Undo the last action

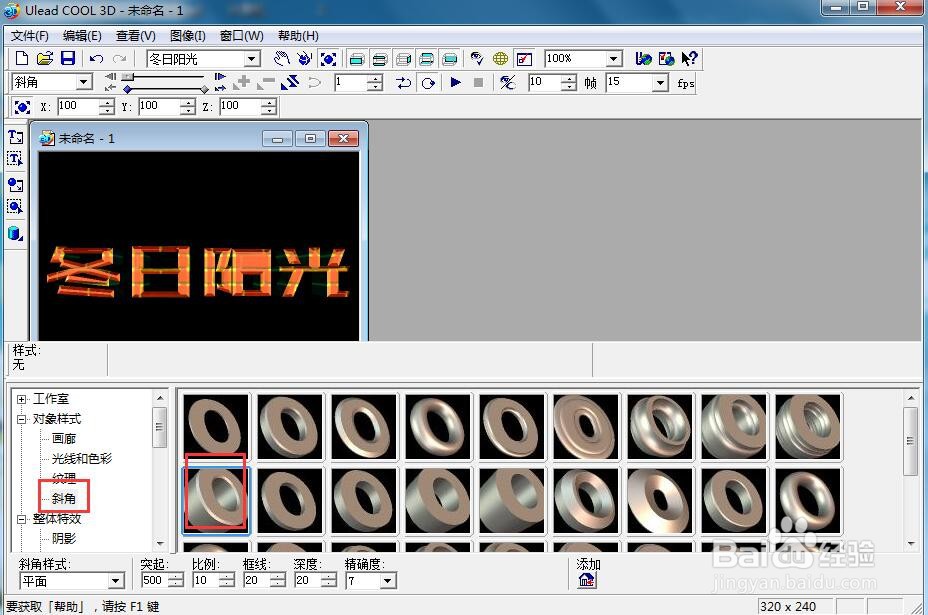pos(96,59)
